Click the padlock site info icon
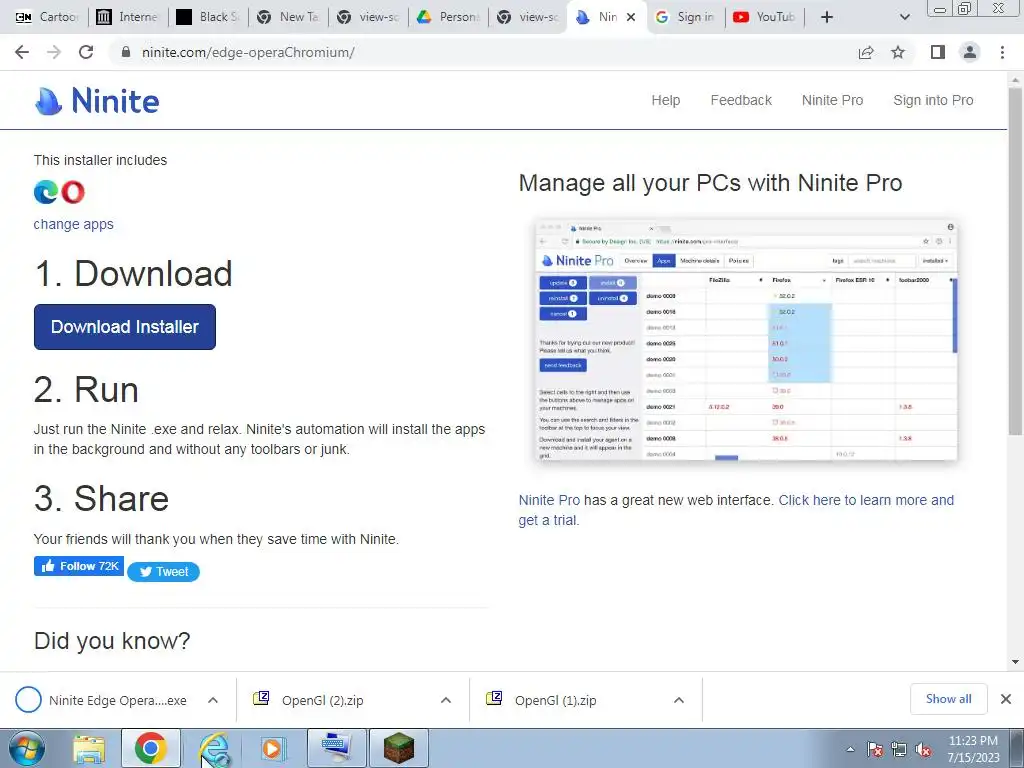Viewport: 1024px width, 768px height. click(126, 52)
